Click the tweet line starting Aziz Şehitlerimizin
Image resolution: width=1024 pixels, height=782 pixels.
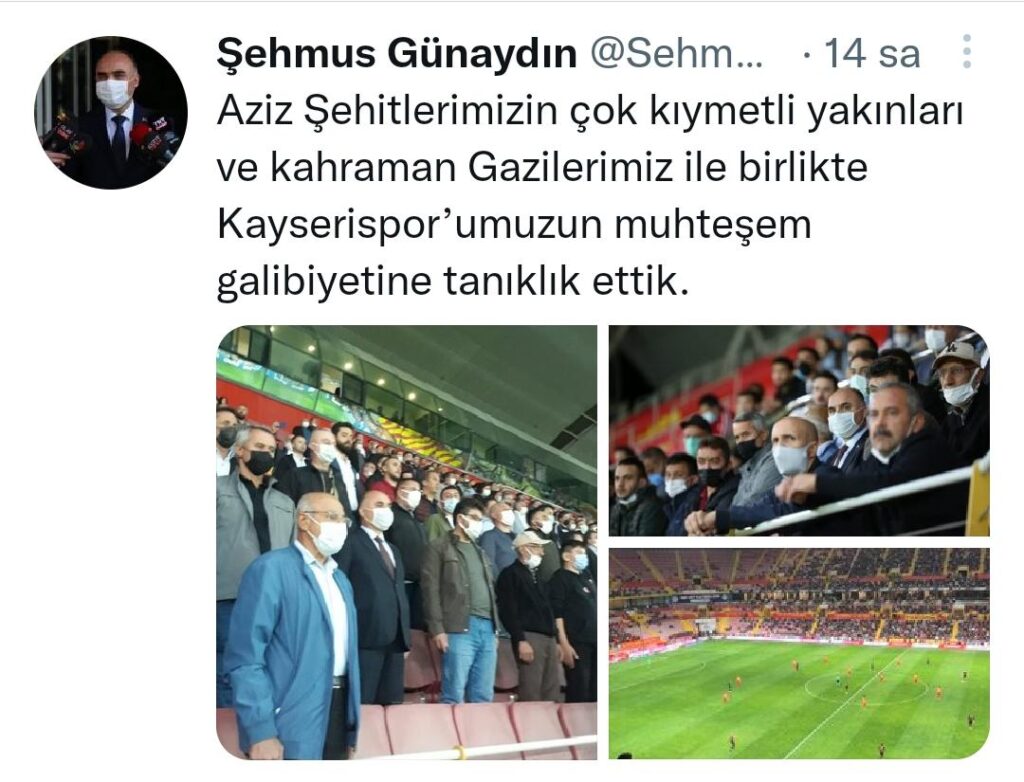click(590, 112)
